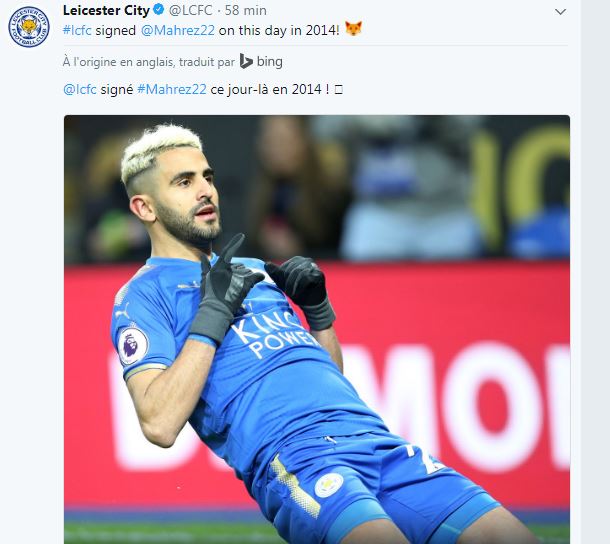Open the Mahrez celebration photo
The width and height of the screenshot is (610, 544).
[x=317, y=329]
